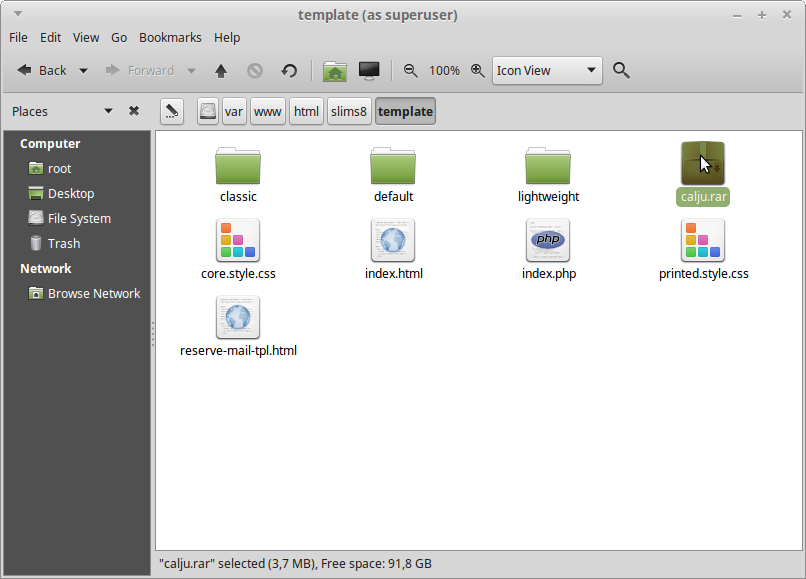Open the File menu
This screenshot has height=579, width=806.
[19, 38]
